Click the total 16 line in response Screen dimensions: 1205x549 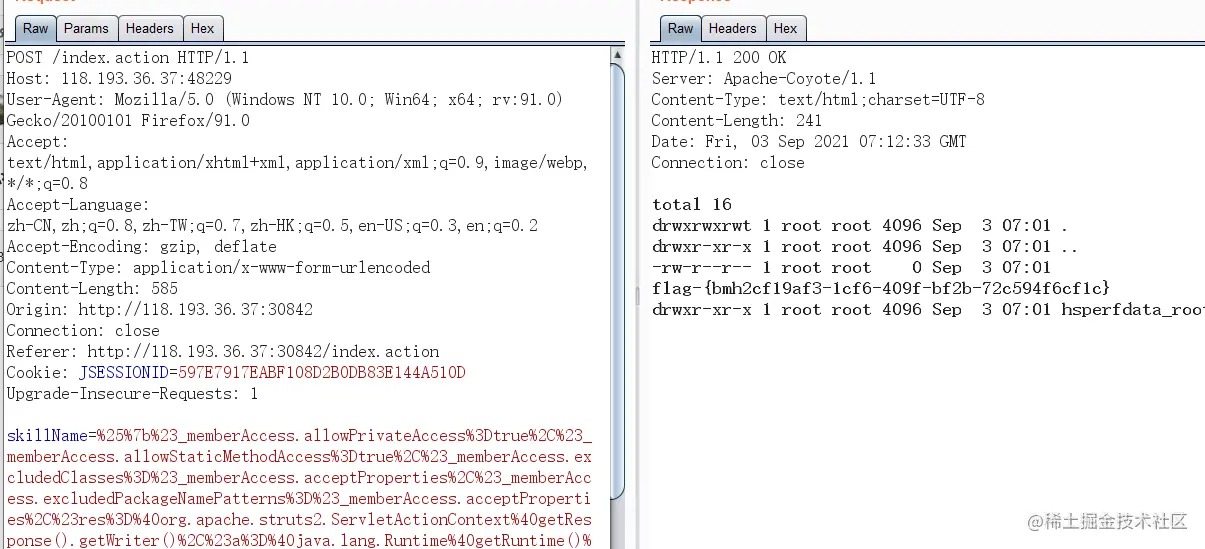click(692, 205)
